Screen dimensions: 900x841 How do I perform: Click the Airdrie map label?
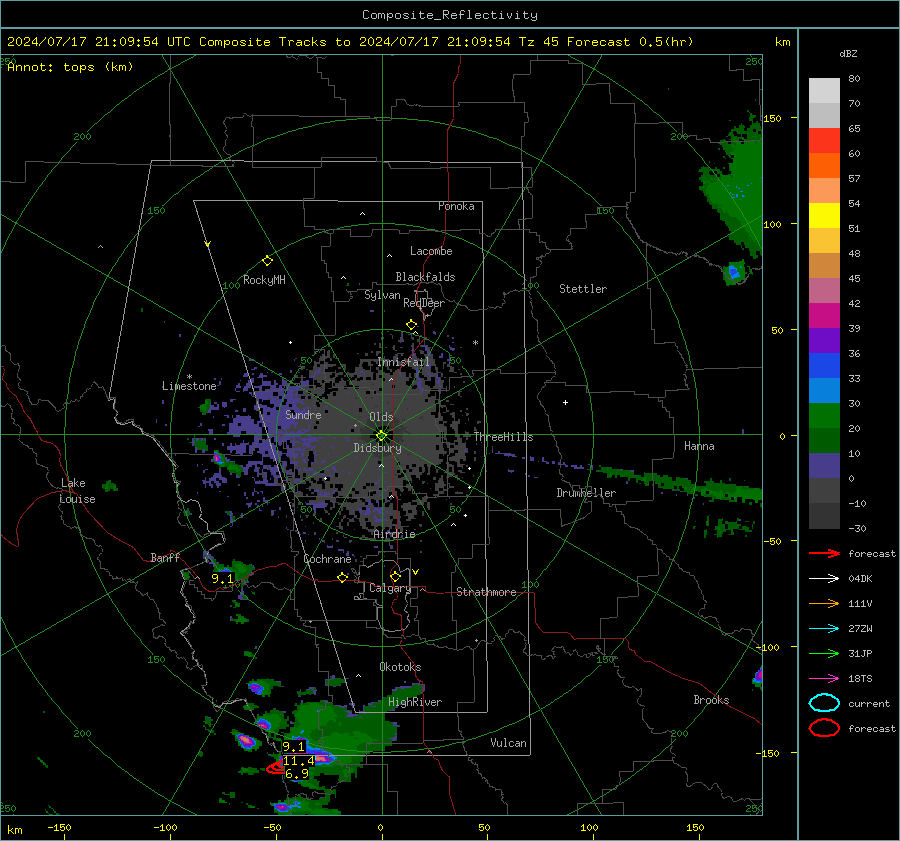(x=394, y=534)
